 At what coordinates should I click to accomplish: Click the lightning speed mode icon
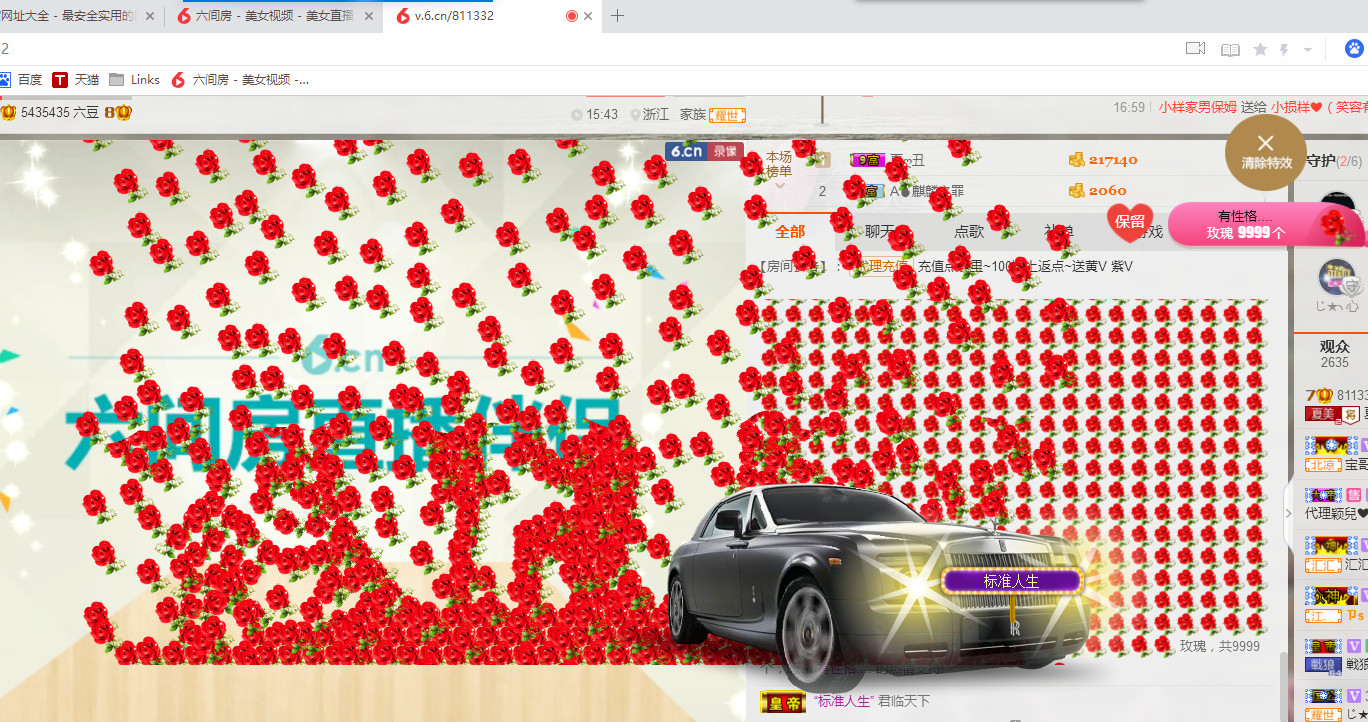point(1284,49)
